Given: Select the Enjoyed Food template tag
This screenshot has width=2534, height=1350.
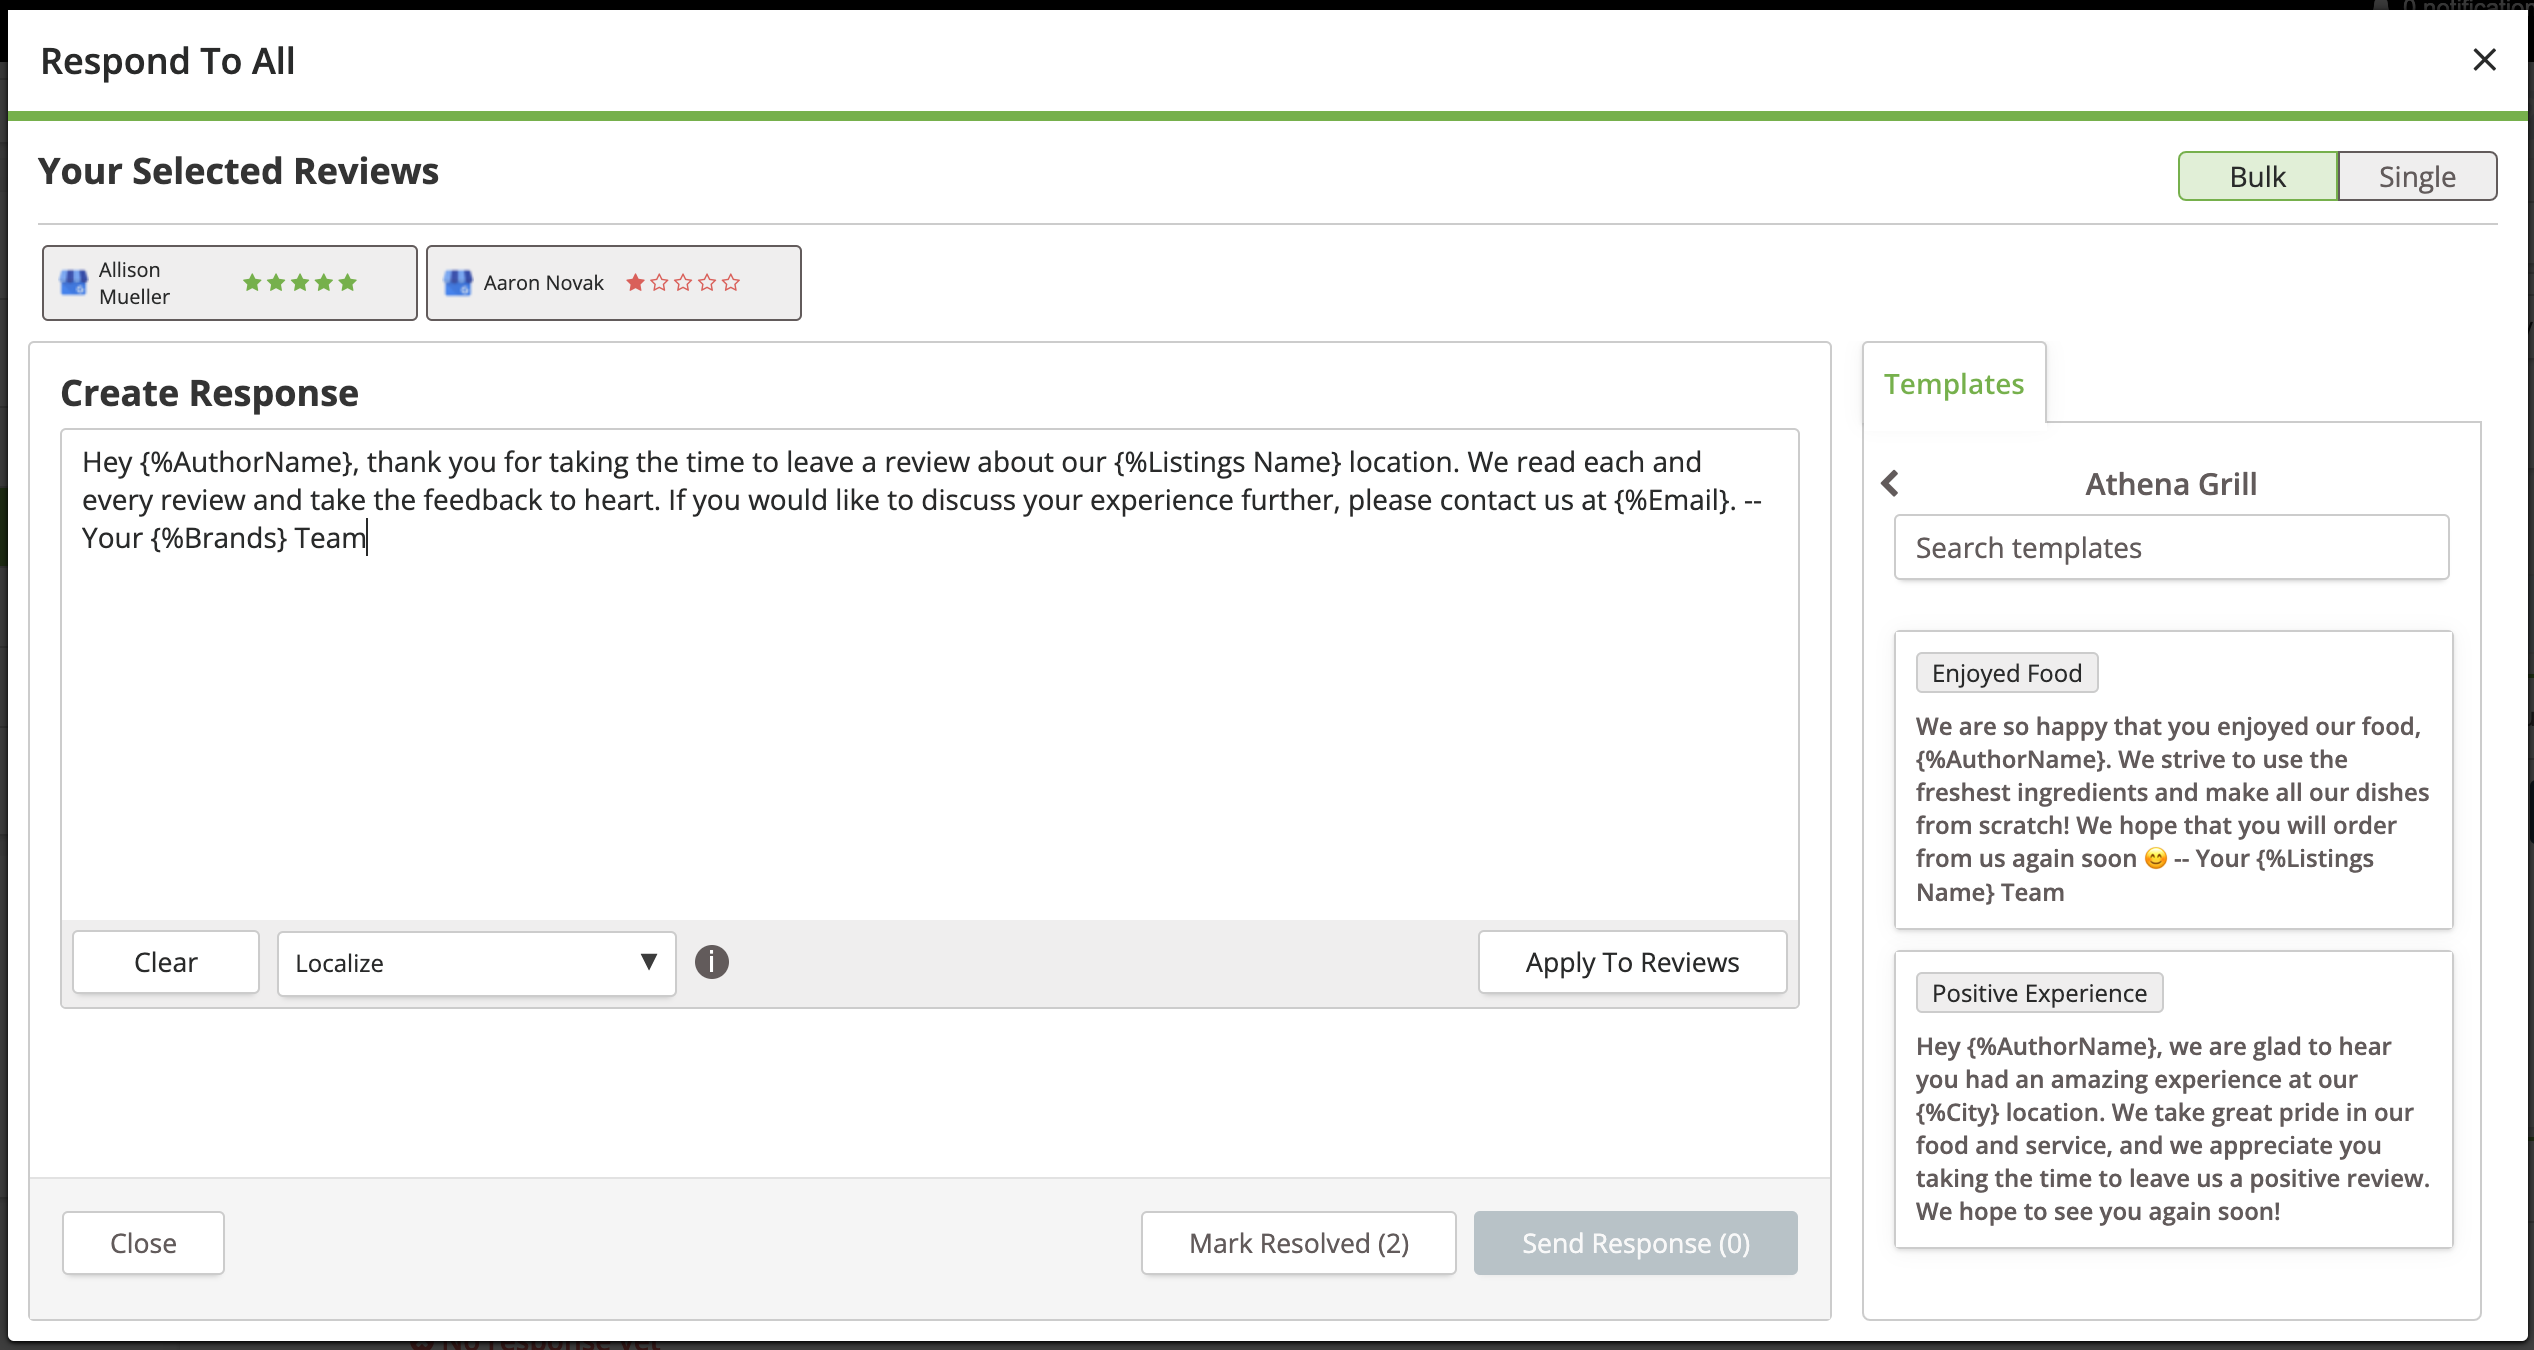Looking at the screenshot, I should [x=2006, y=673].
